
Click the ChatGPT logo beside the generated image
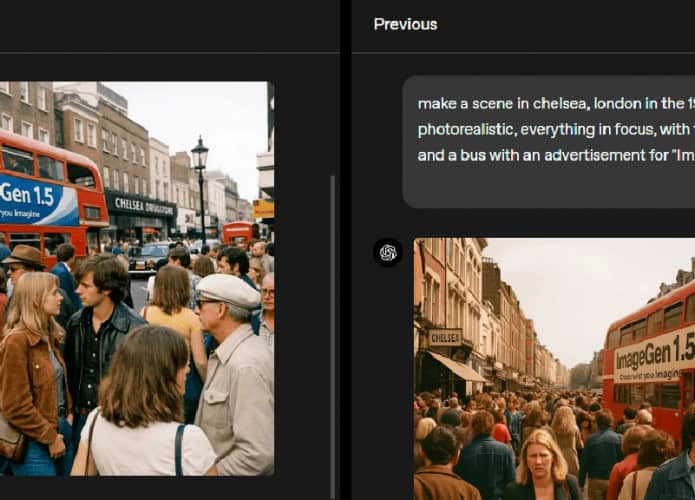pyautogui.click(x=388, y=252)
